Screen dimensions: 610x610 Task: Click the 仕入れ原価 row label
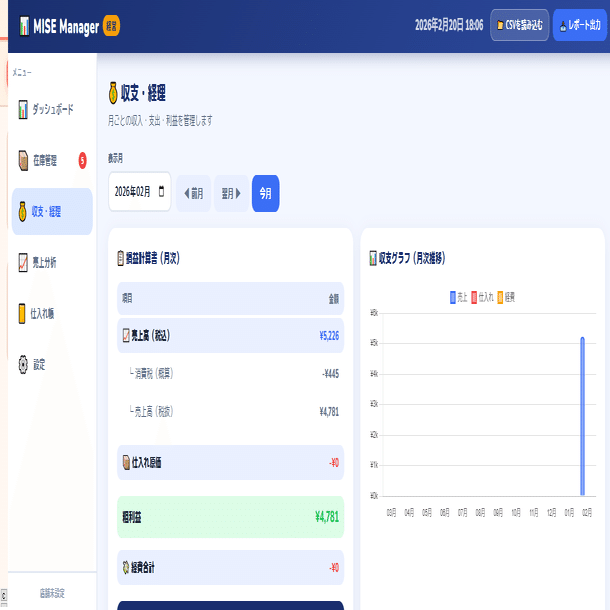click(146, 463)
